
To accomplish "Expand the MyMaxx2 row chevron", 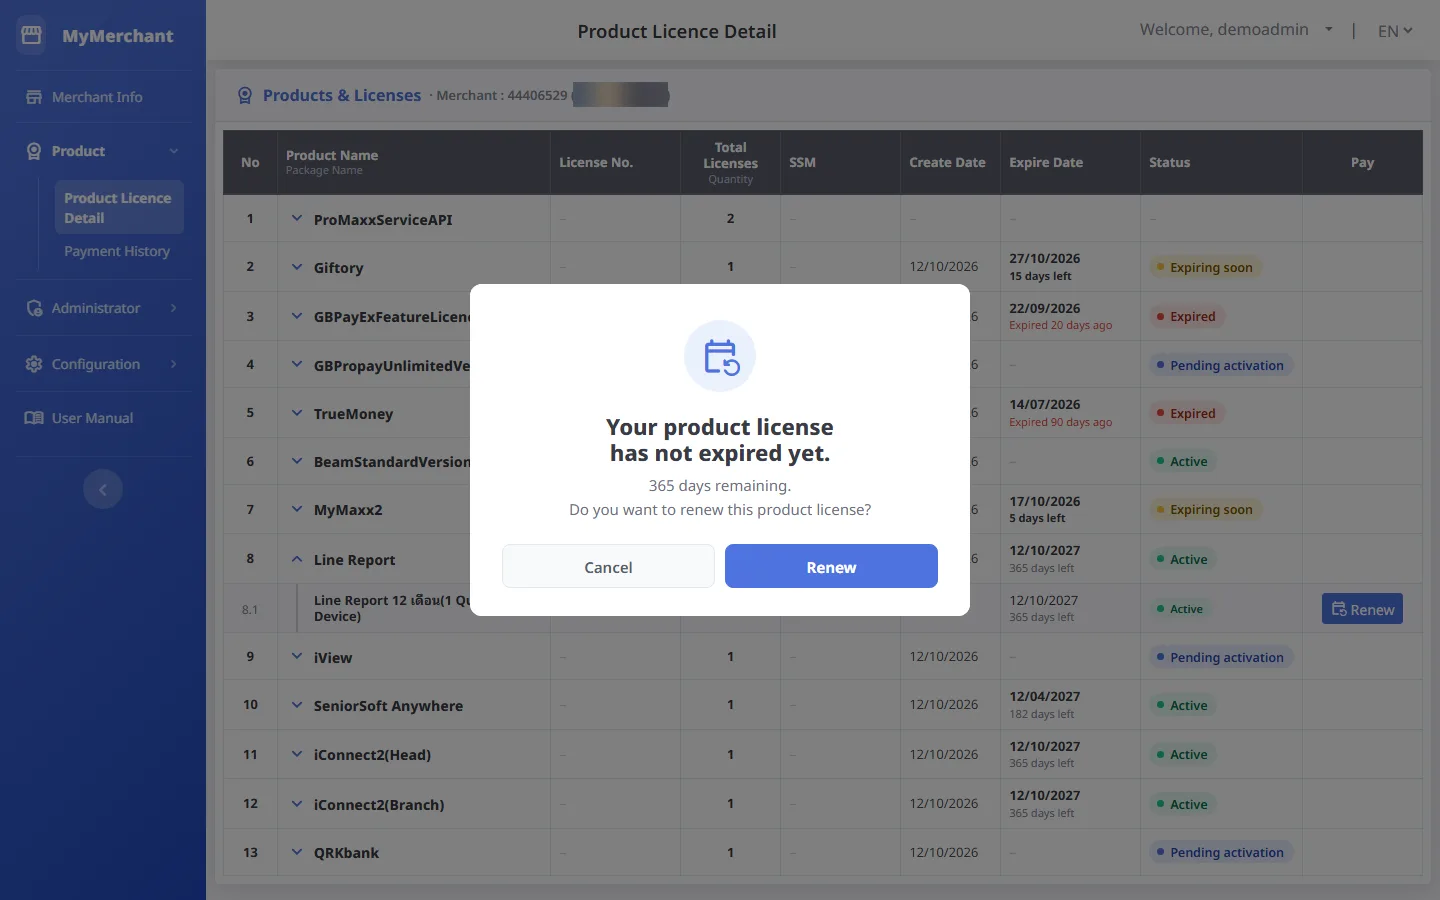I will point(297,509).
